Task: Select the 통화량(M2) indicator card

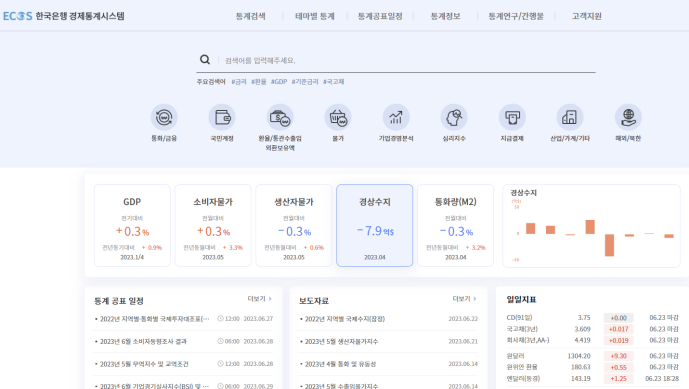Action: 456,225
